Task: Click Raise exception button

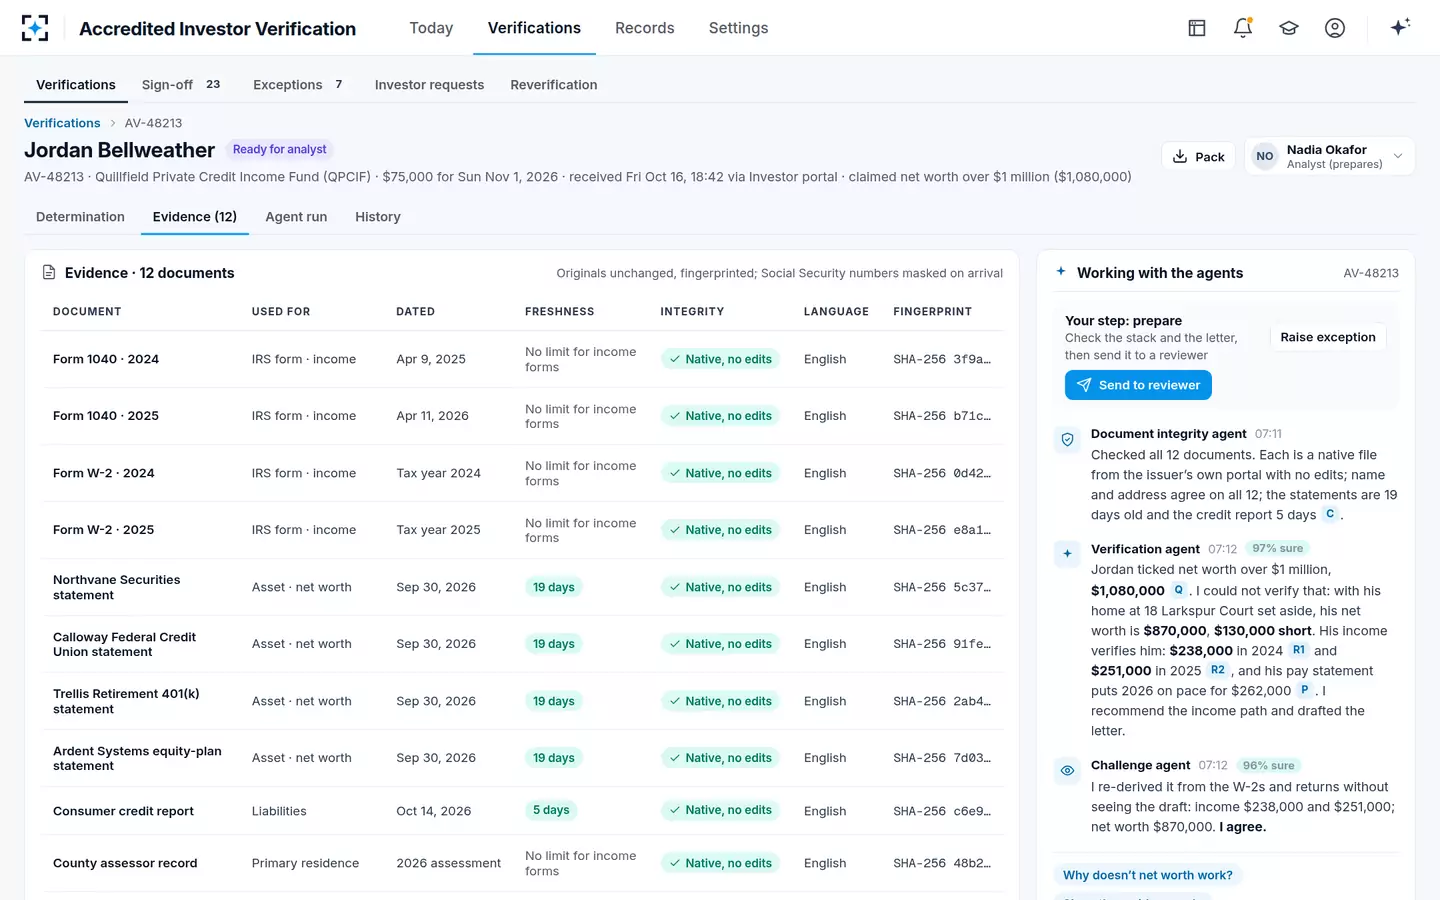Action: (1328, 337)
